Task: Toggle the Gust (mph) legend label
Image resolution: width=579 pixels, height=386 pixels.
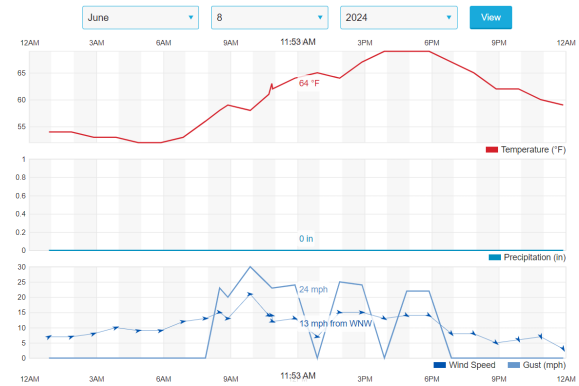Action: 544,365
